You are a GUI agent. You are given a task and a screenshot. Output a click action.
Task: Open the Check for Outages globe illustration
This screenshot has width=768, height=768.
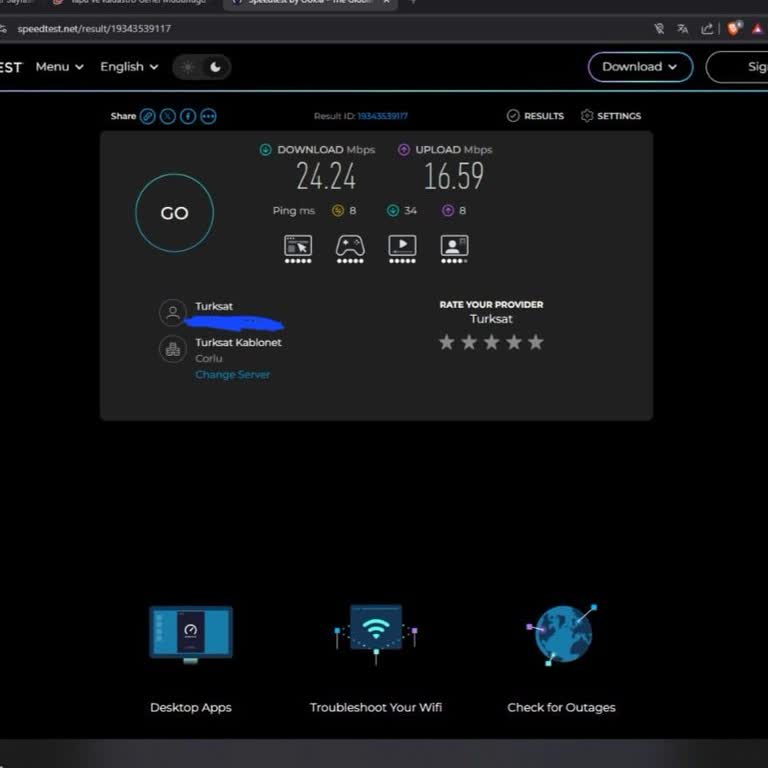tap(562, 635)
